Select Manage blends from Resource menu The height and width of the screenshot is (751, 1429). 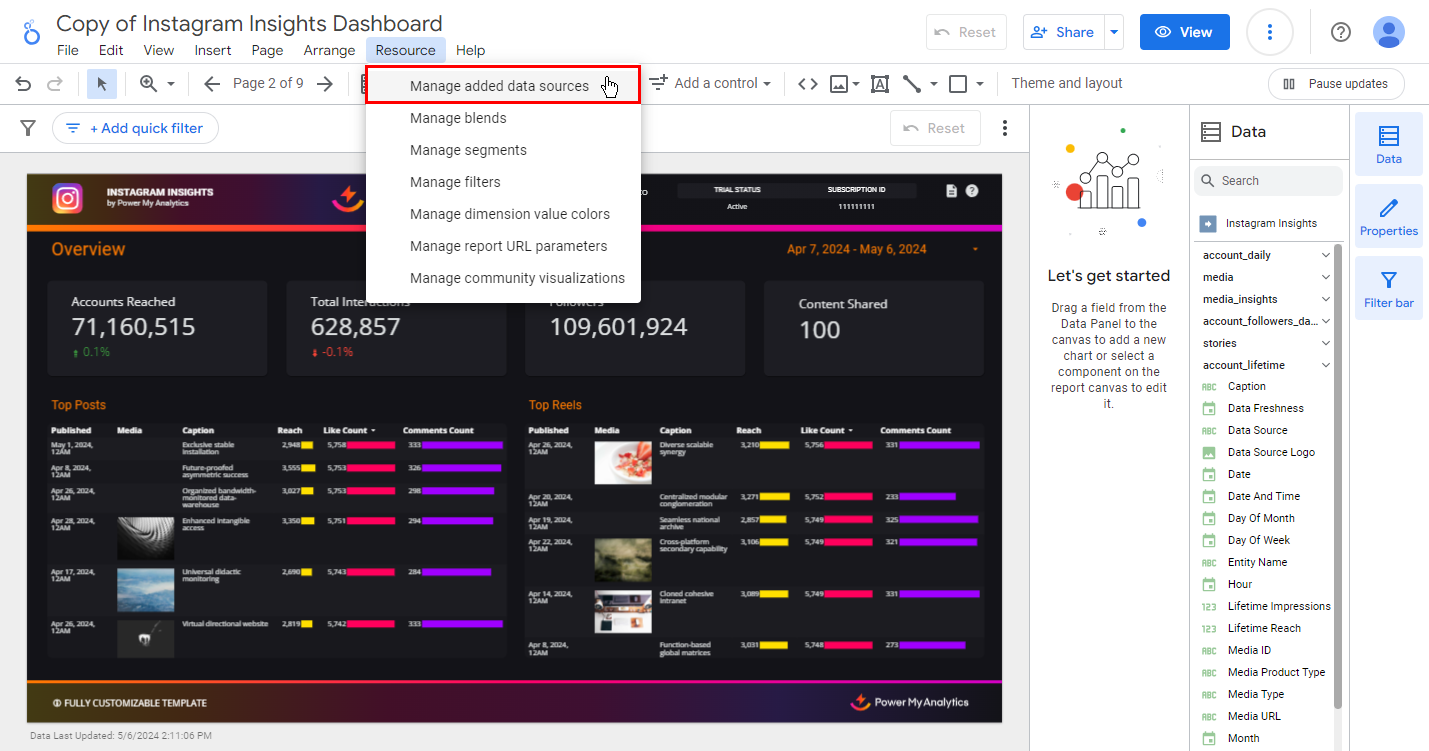[458, 118]
